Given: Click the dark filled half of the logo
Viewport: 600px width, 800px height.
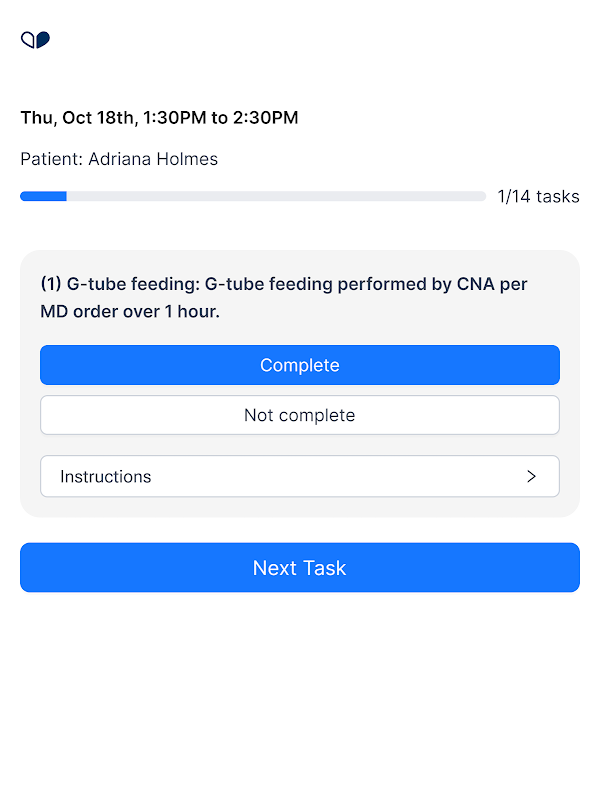Looking at the screenshot, I should coord(43,39).
